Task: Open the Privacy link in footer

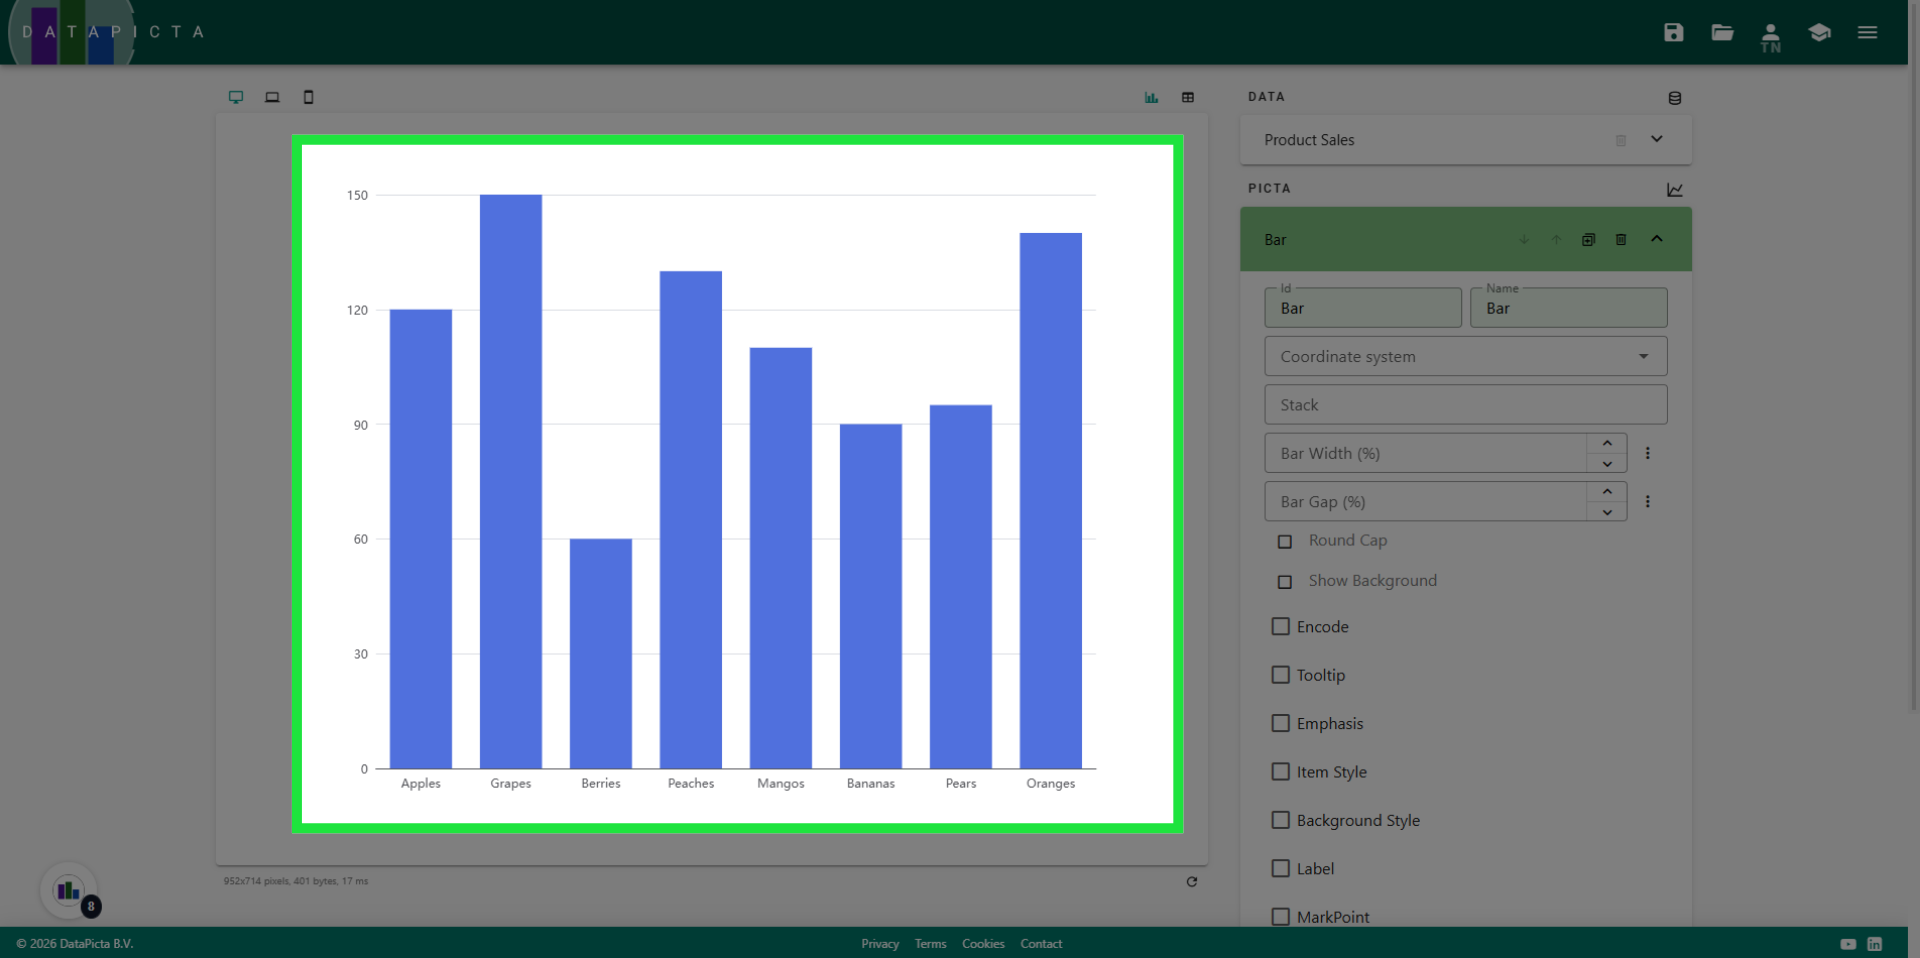Action: 879,944
